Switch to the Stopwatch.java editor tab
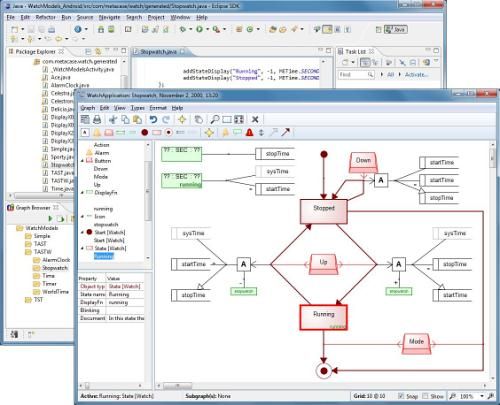The image size is (500, 405). 158,52
